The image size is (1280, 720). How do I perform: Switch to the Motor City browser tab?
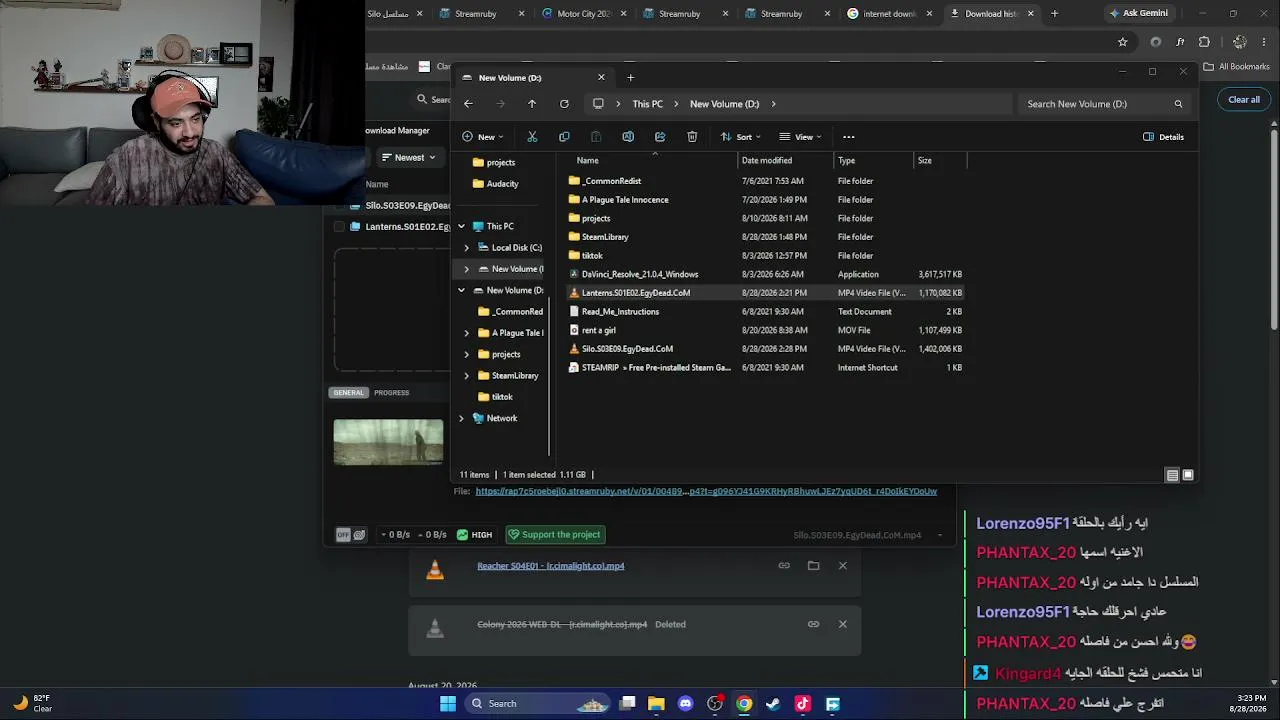(584, 14)
